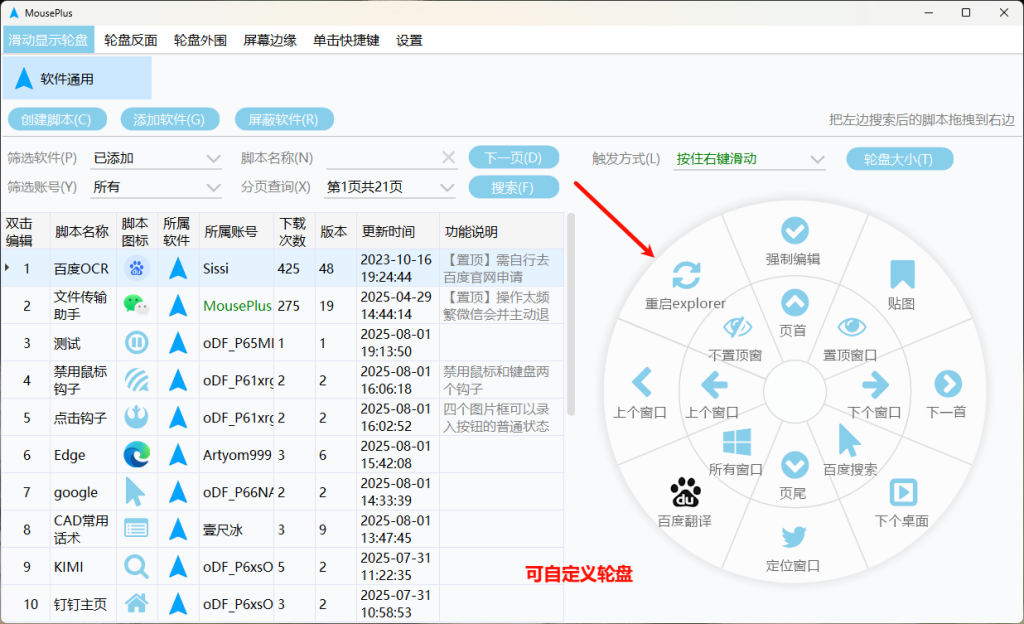This screenshot has height=624, width=1024.
Task: Click the Edge browser icon in row 6
Action: 135,454
